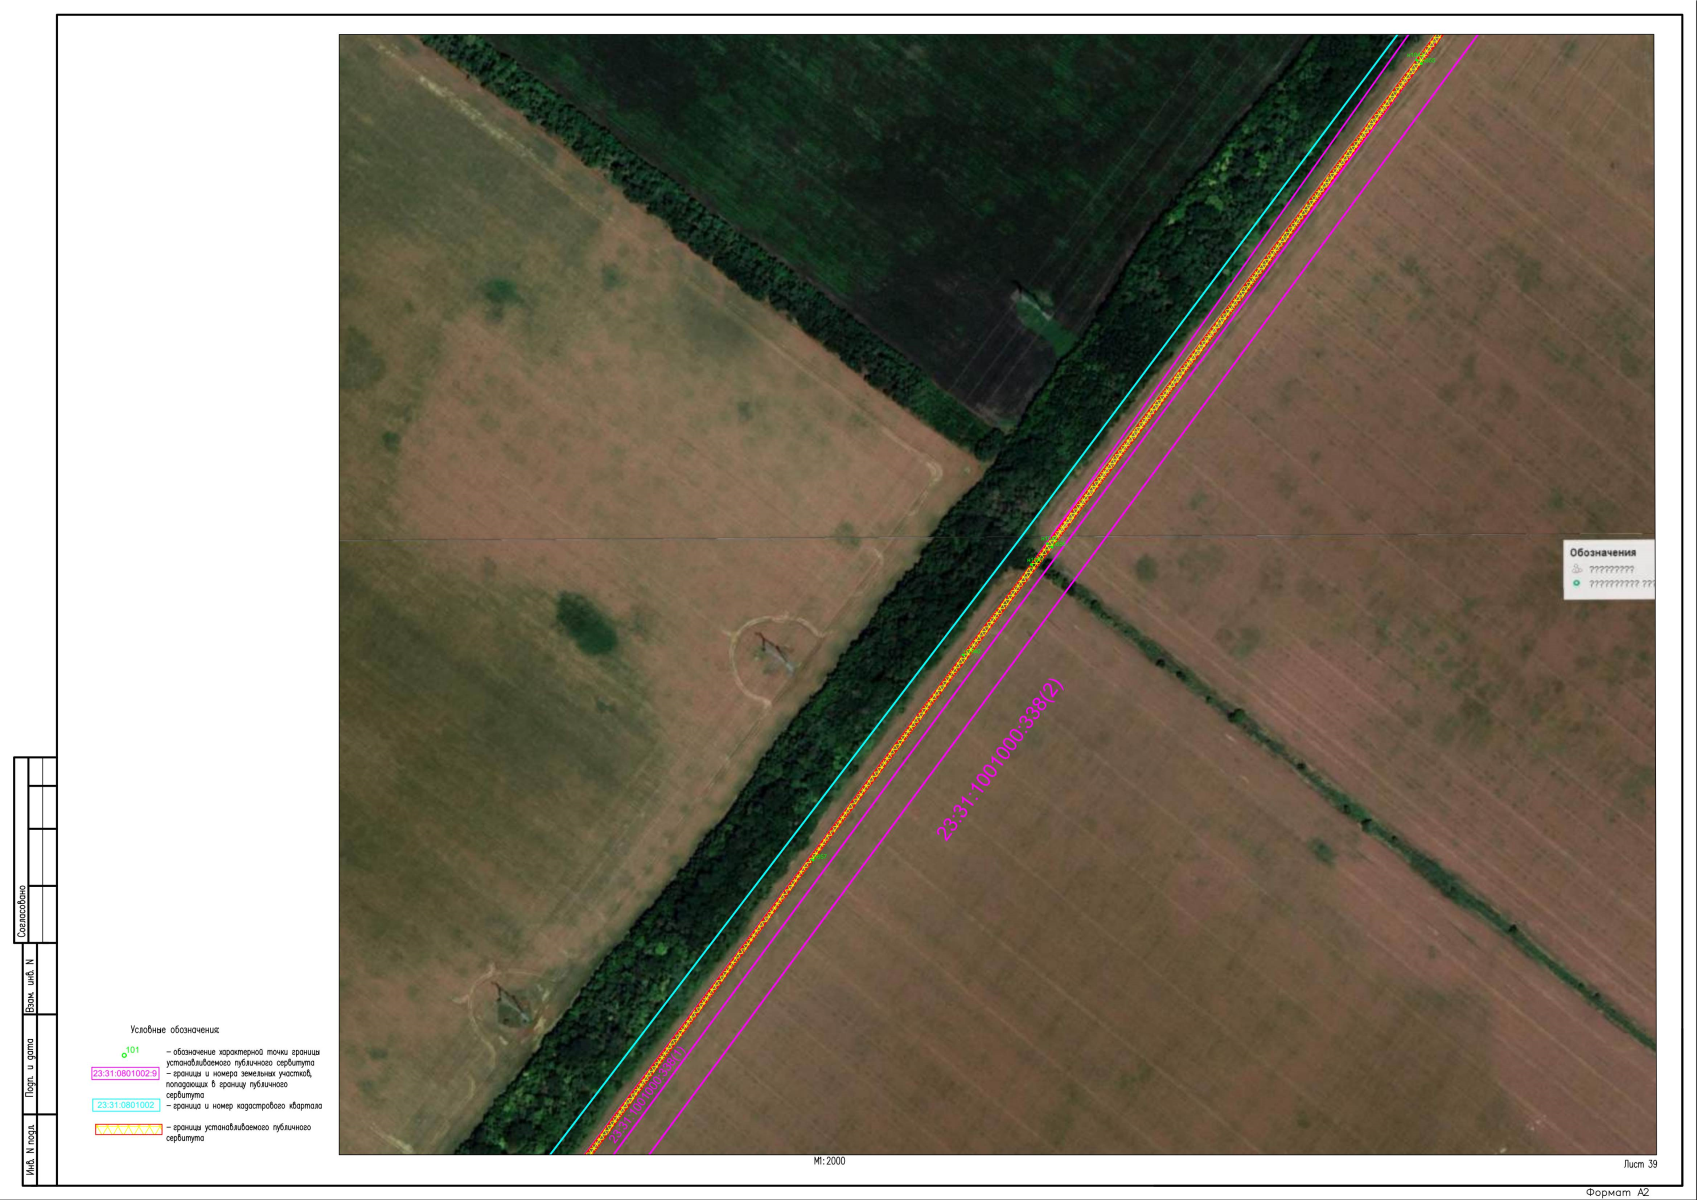
Task: Click the Инв. N подл. title block cell
Action: click(x=30, y=1152)
